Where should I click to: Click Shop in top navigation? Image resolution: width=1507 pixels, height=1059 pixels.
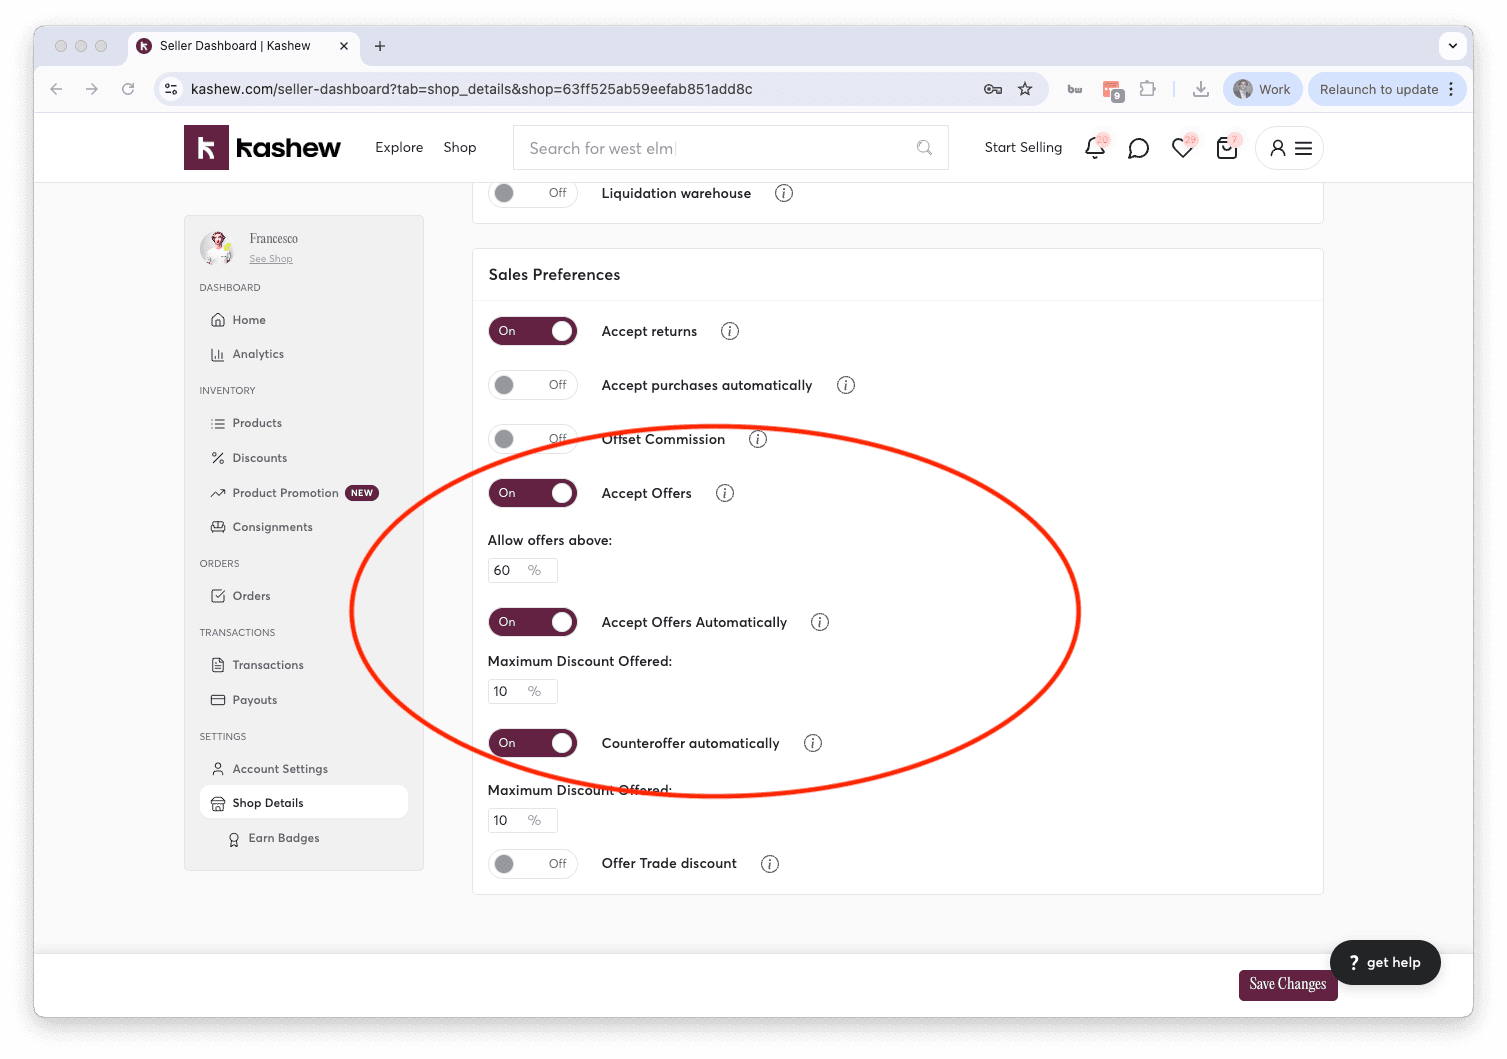click(x=460, y=147)
